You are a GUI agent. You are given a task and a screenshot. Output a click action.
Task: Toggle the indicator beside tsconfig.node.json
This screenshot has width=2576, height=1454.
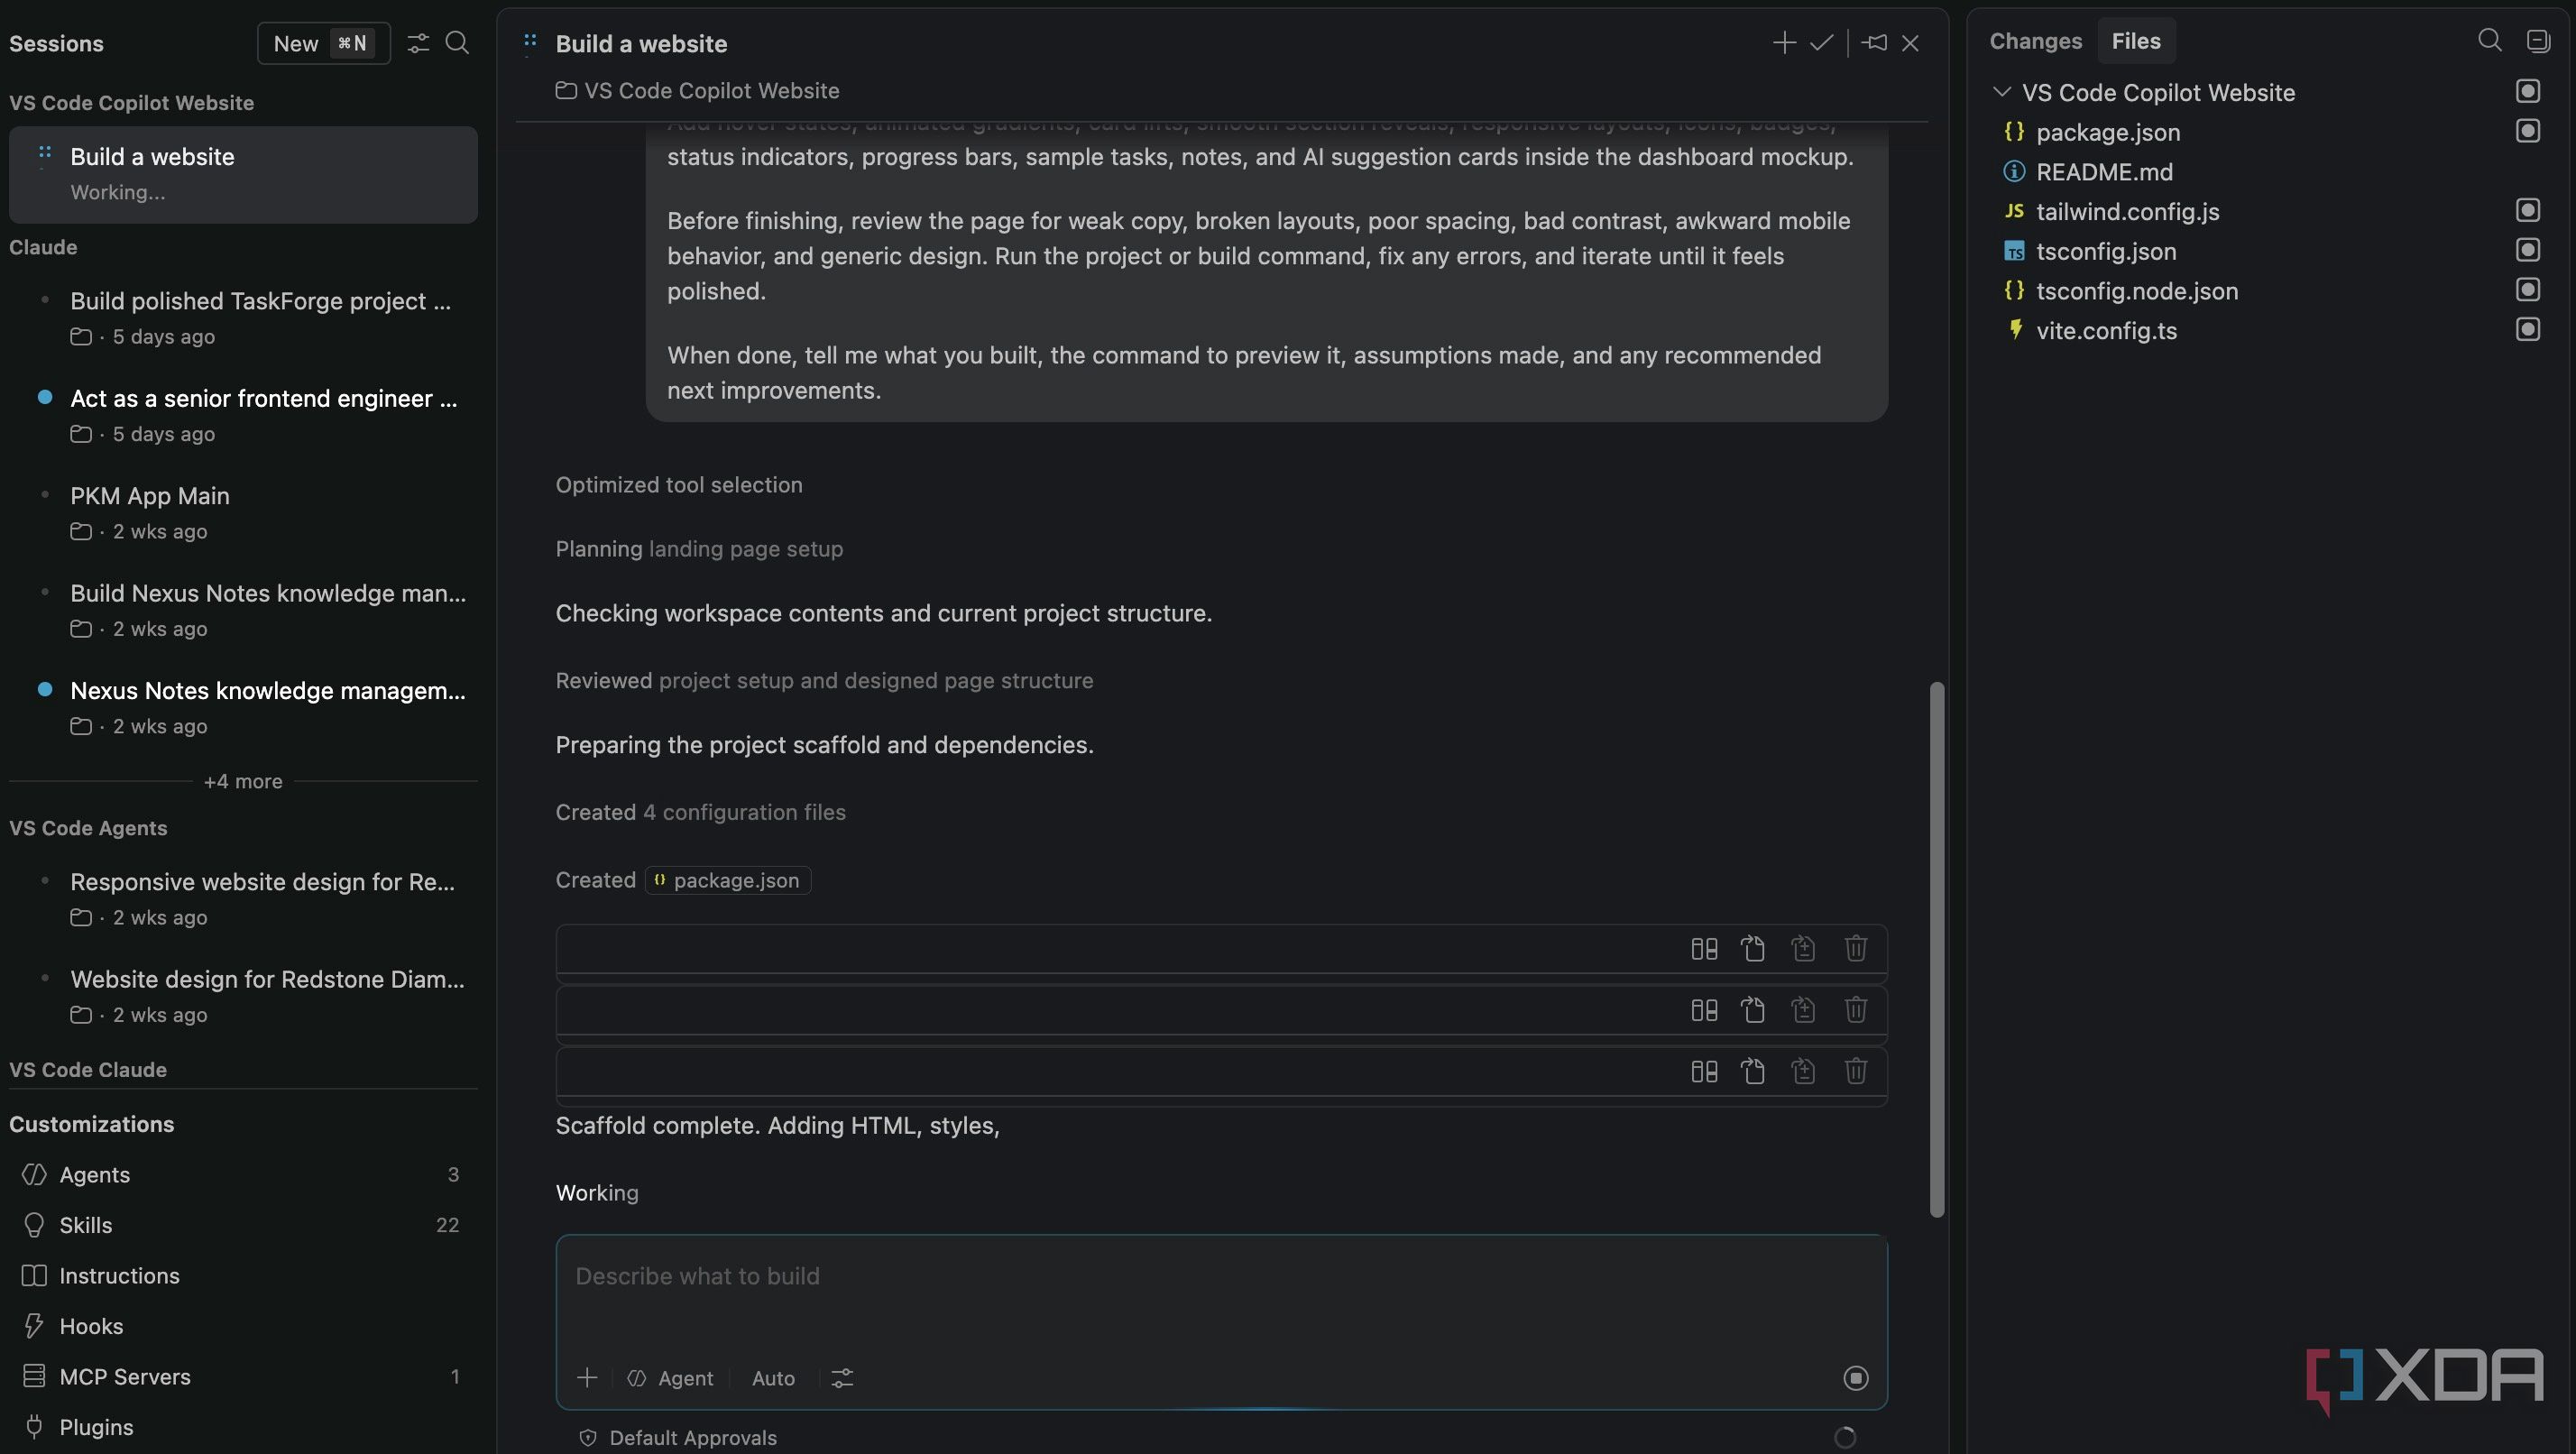tap(2527, 290)
